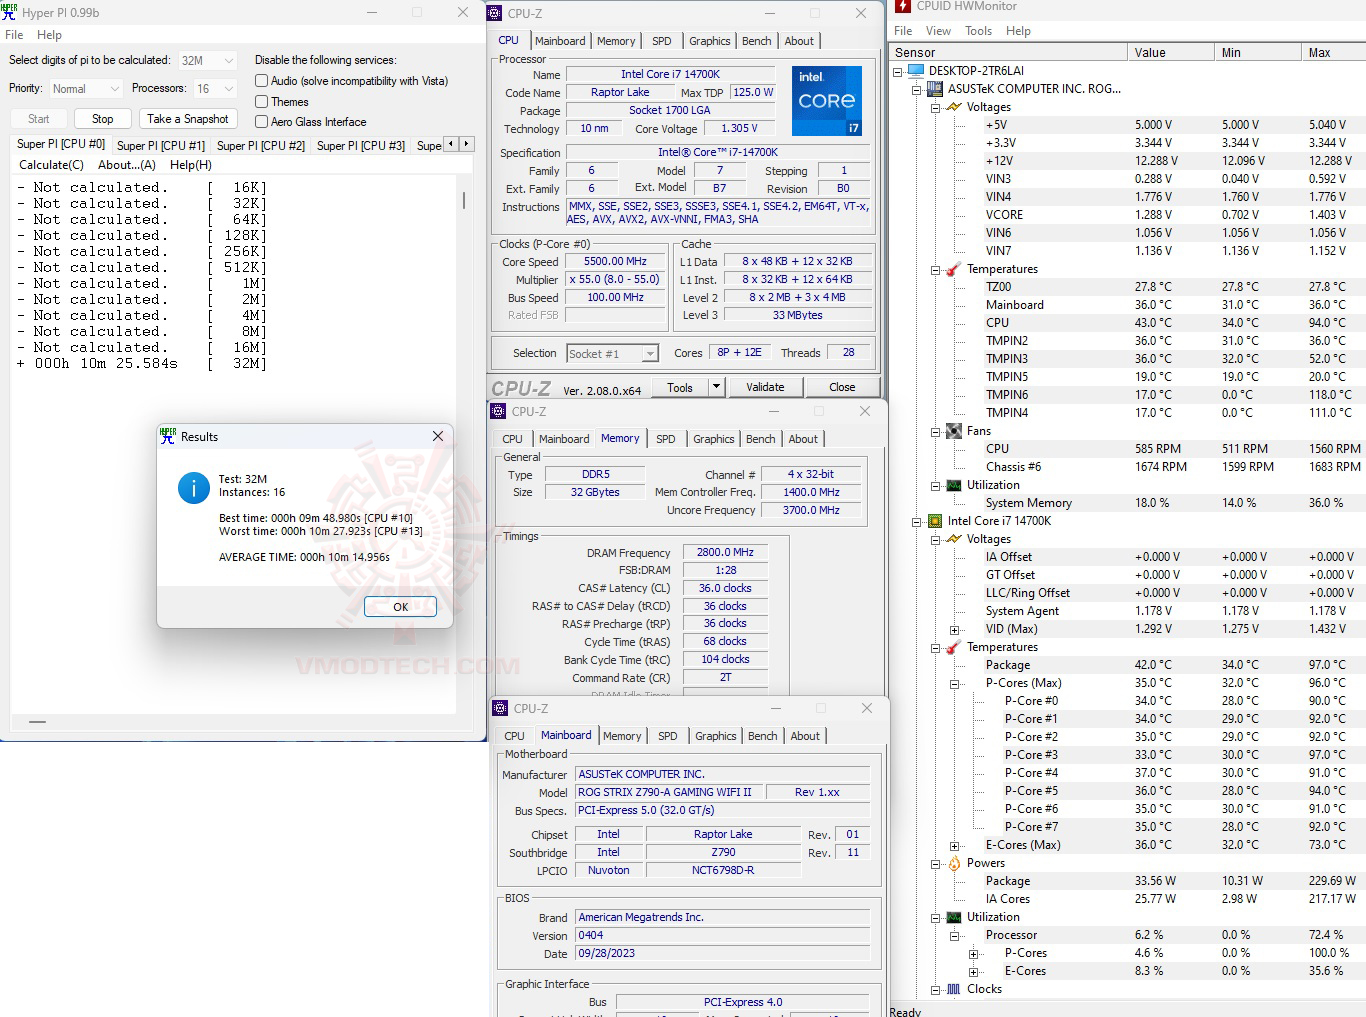The image size is (1366, 1017).
Task: Click the left tab-scroll arrow in Hyper PI
Action: pos(451,144)
